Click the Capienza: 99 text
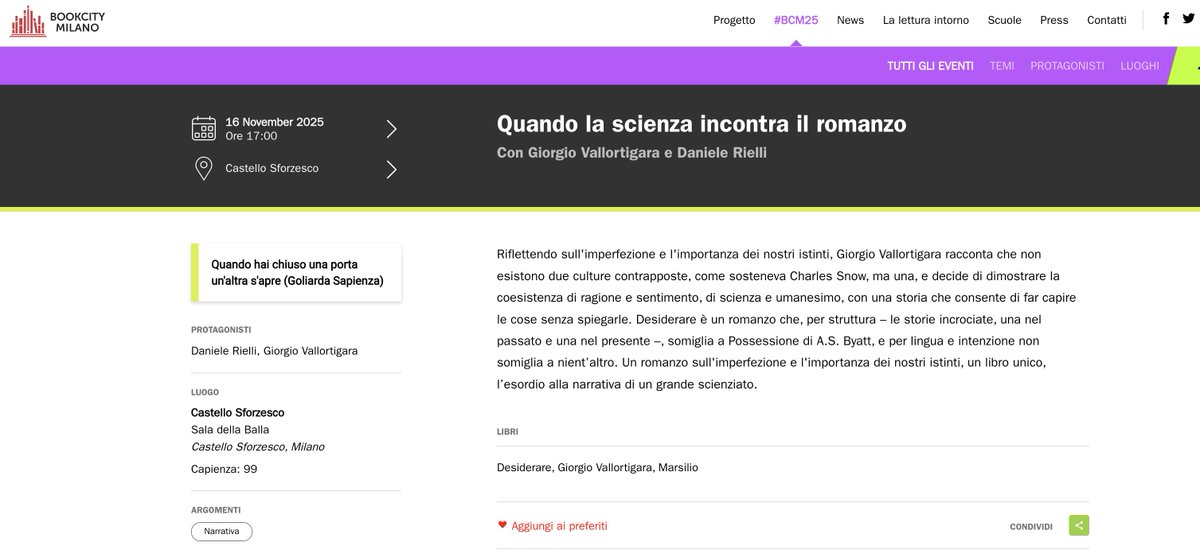This screenshot has height=558, width=1200. (x=224, y=468)
